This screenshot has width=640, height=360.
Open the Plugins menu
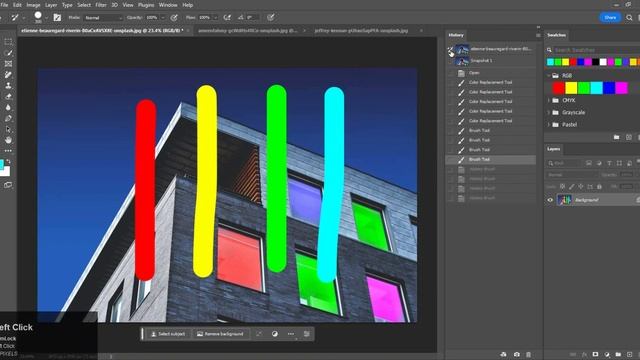pos(146,5)
